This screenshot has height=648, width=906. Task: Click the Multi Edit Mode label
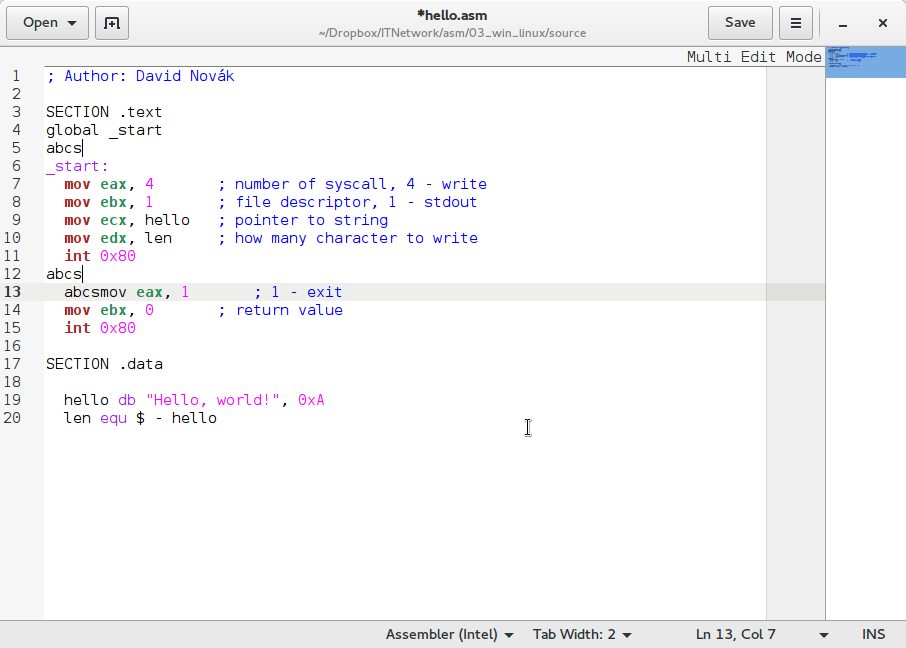click(x=753, y=57)
